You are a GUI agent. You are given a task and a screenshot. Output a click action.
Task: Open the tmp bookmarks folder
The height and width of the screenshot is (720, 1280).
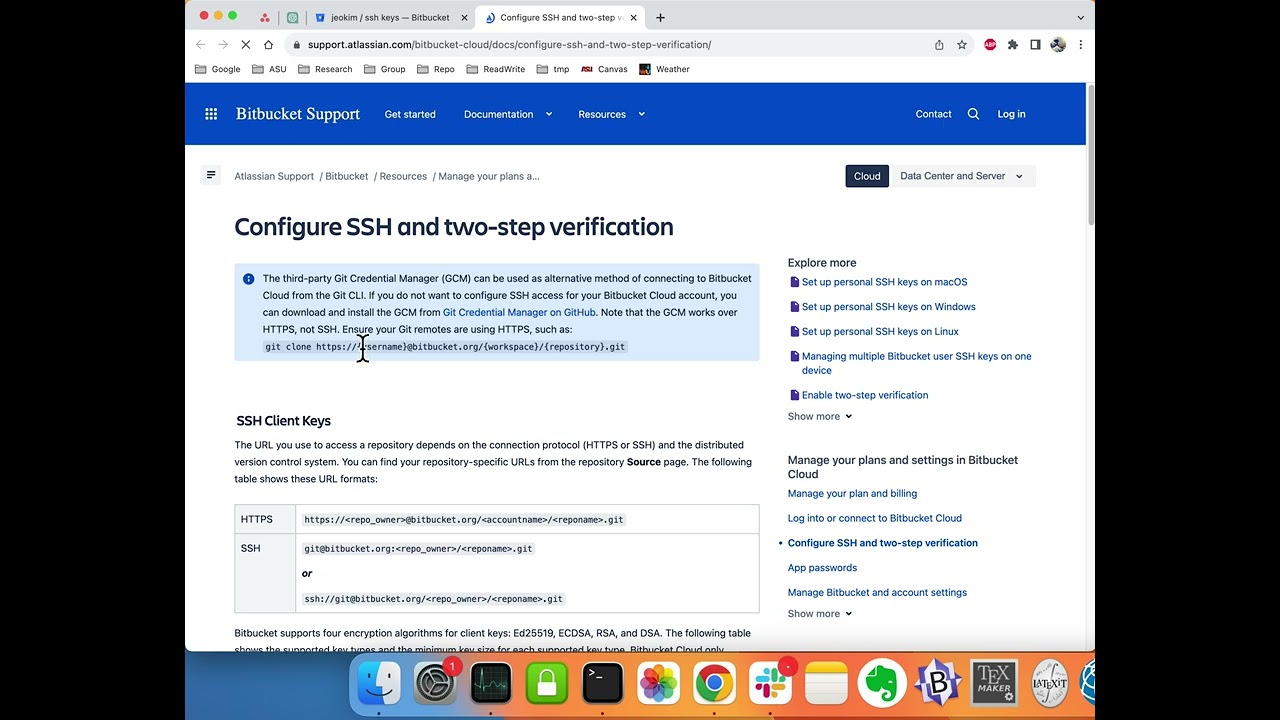tap(553, 69)
